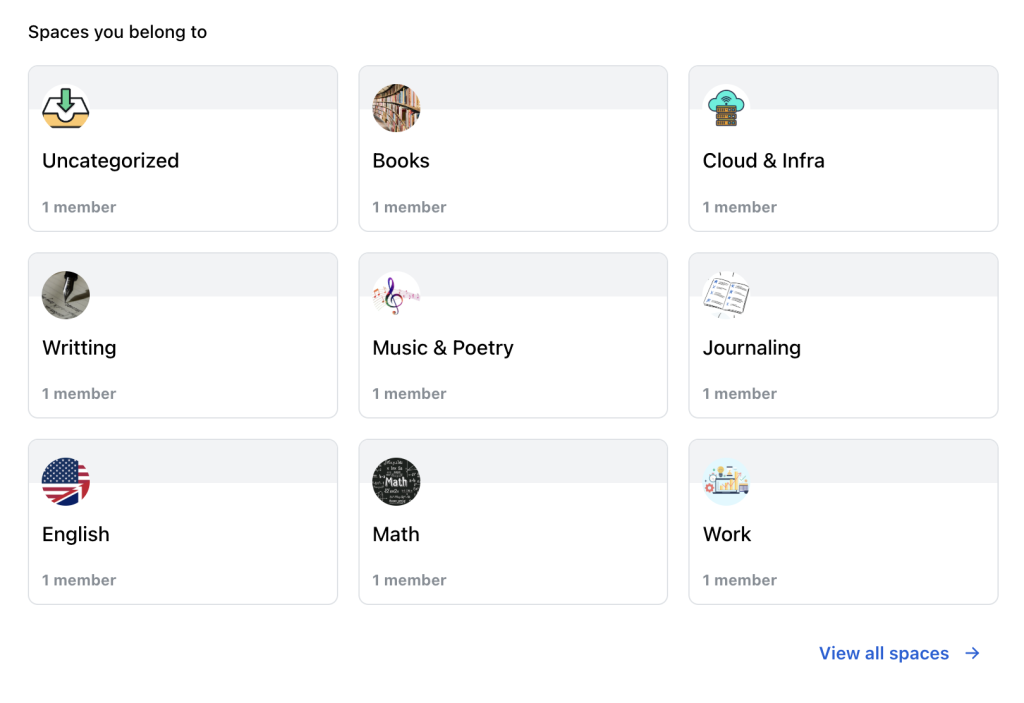Open the Music & Poetry space title
Image resolution: width=1024 pixels, height=703 pixels.
pyautogui.click(x=443, y=348)
